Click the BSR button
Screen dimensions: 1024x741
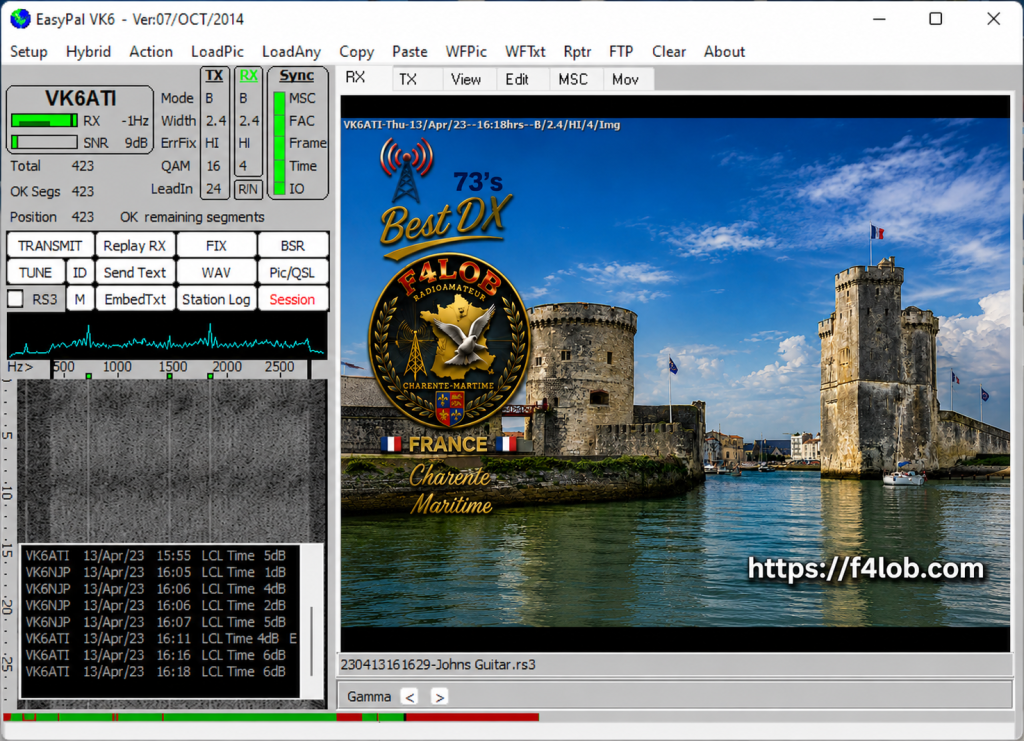[293, 245]
